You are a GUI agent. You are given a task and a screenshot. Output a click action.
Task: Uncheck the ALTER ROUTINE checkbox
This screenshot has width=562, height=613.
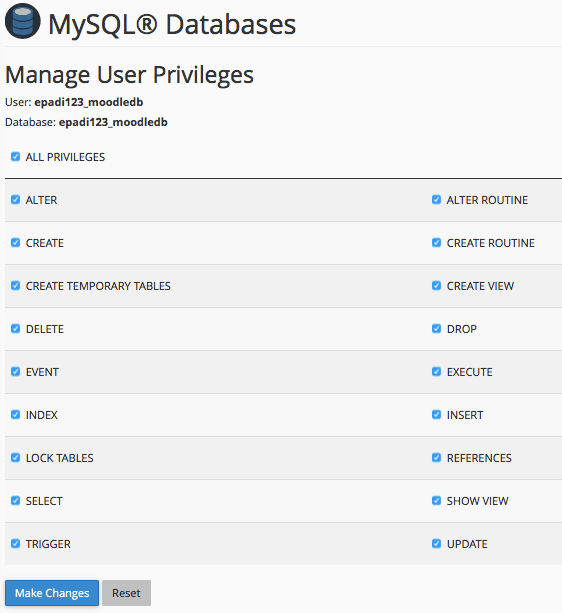click(437, 200)
